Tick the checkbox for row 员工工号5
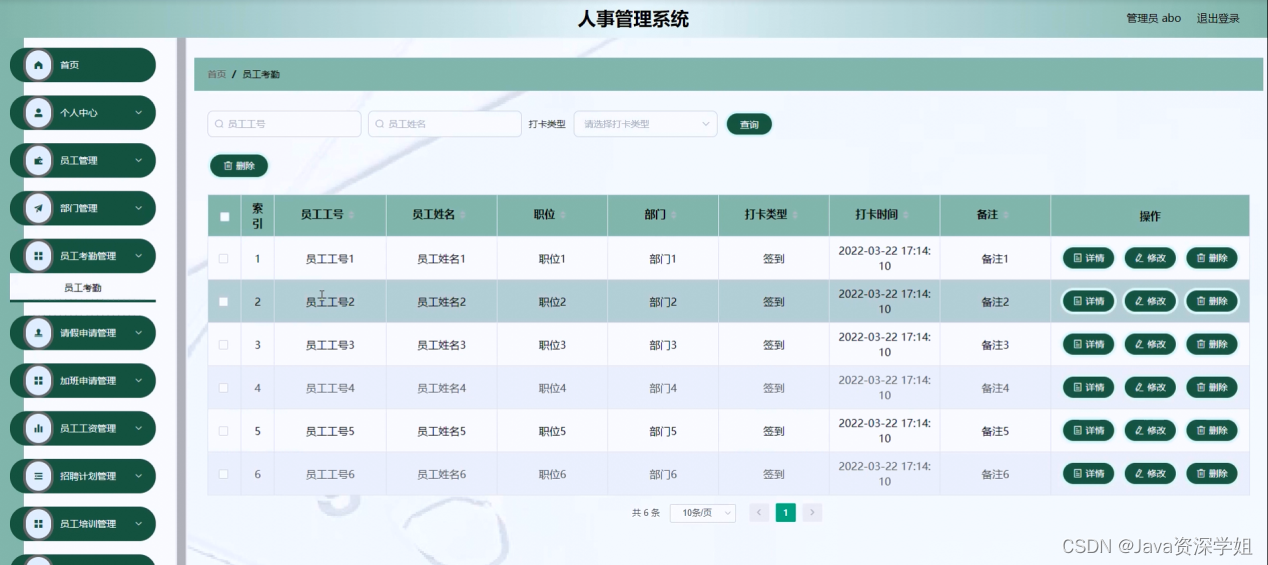1268x565 pixels. click(224, 431)
